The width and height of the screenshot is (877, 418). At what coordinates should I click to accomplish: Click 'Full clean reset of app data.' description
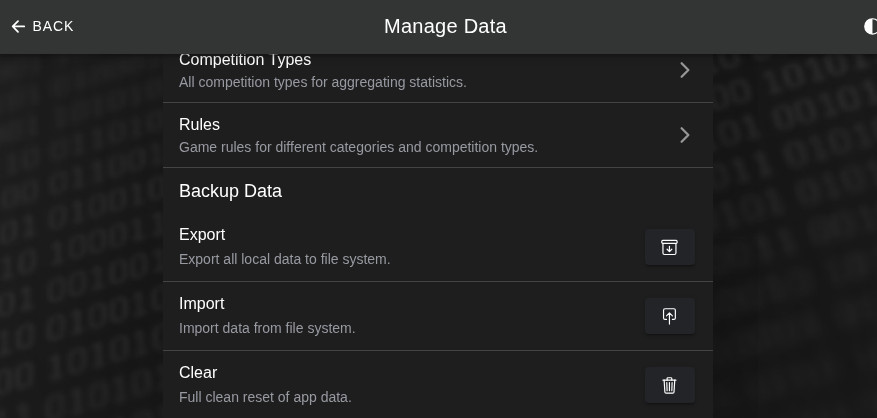coord(265,397)
